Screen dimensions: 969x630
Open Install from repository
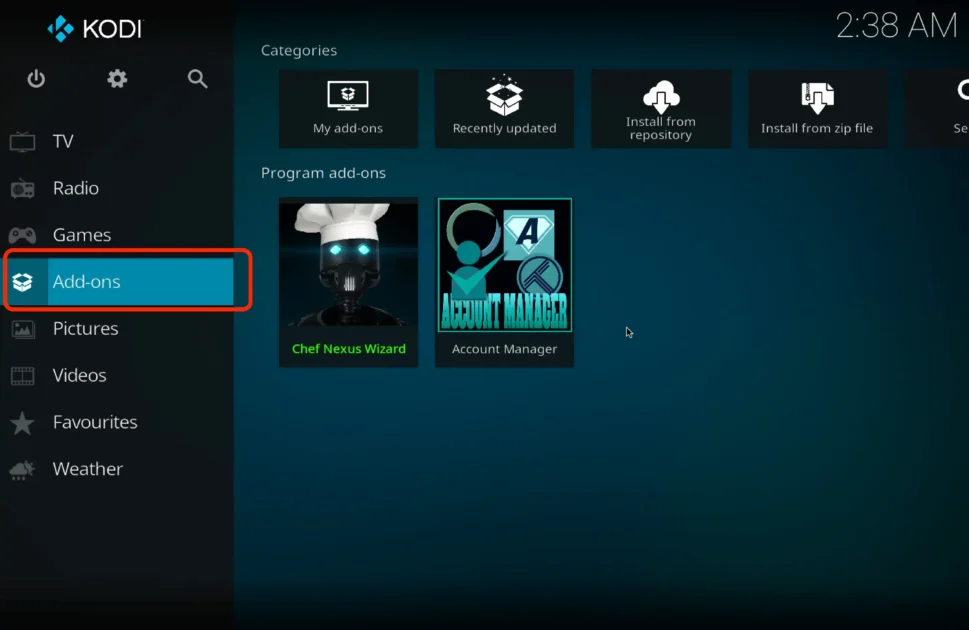(661, 108)
